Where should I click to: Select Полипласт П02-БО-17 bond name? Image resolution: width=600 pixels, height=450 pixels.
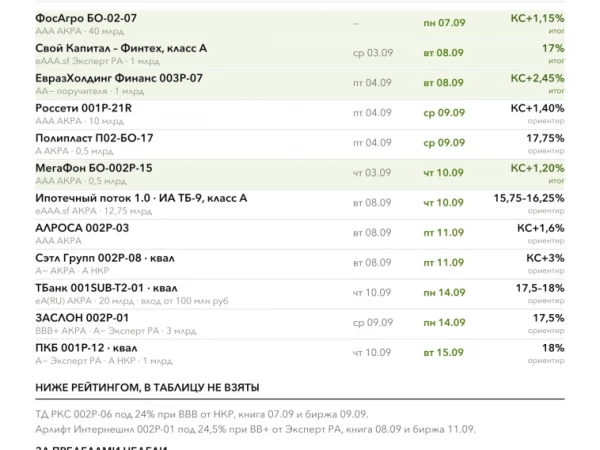point(94,138)
